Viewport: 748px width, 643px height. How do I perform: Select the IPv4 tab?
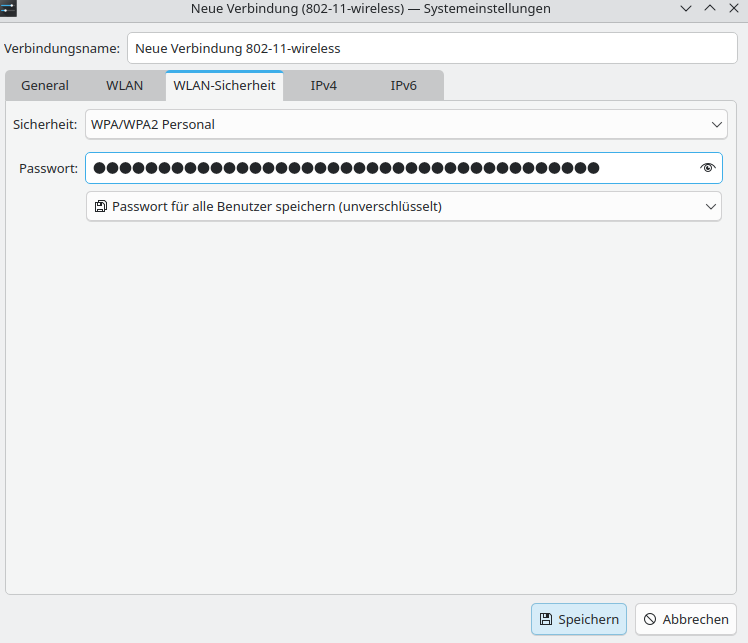pos(324,86)
